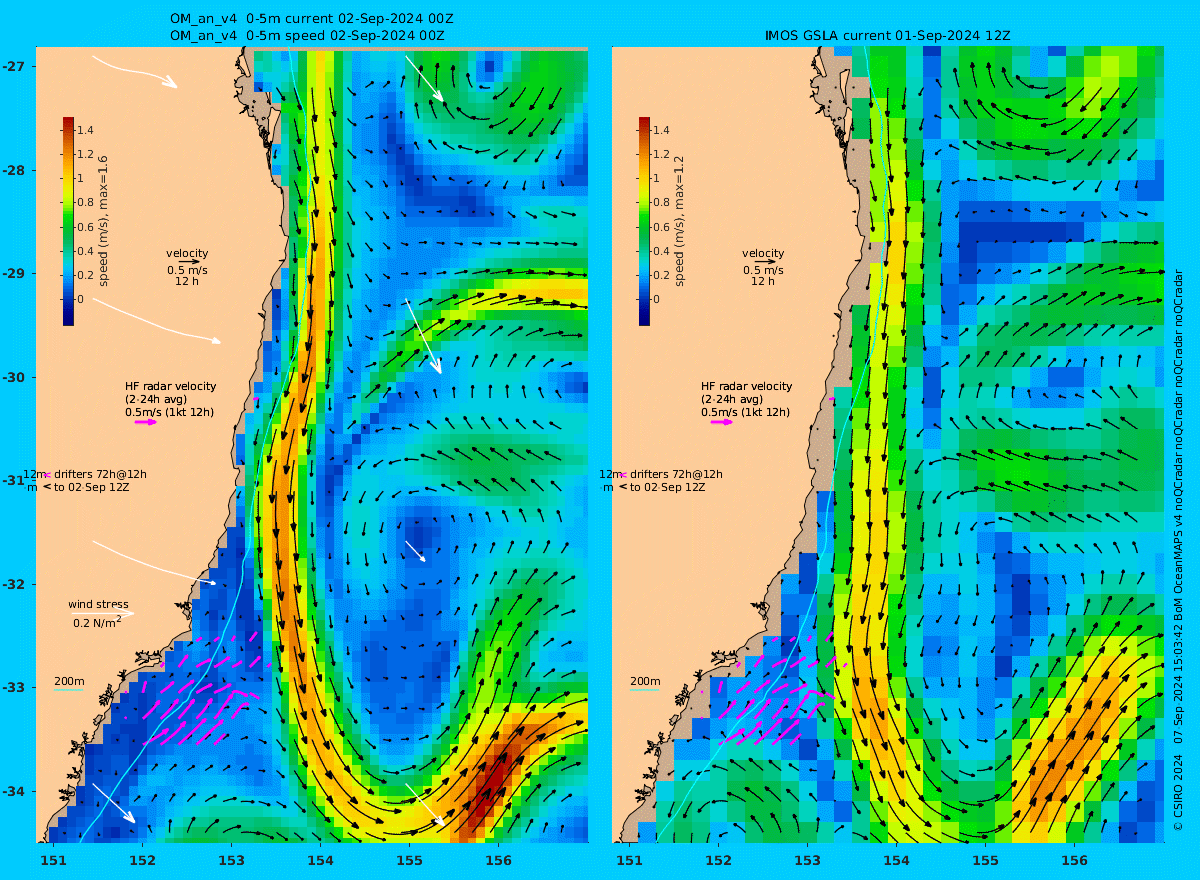Click longitude 156 under the left map
The height and width of the screenshot is (880, 1200).
tap(498, 860)
